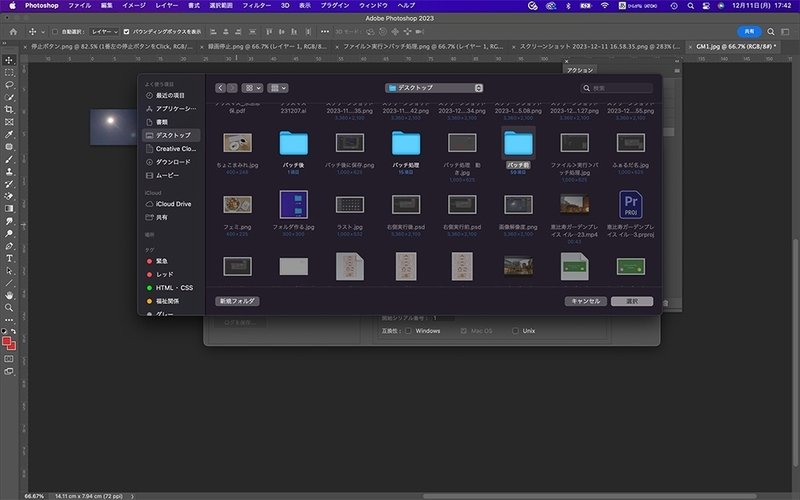
Task: Open grouping options dropdown in dialog
Action: [278, 88]
